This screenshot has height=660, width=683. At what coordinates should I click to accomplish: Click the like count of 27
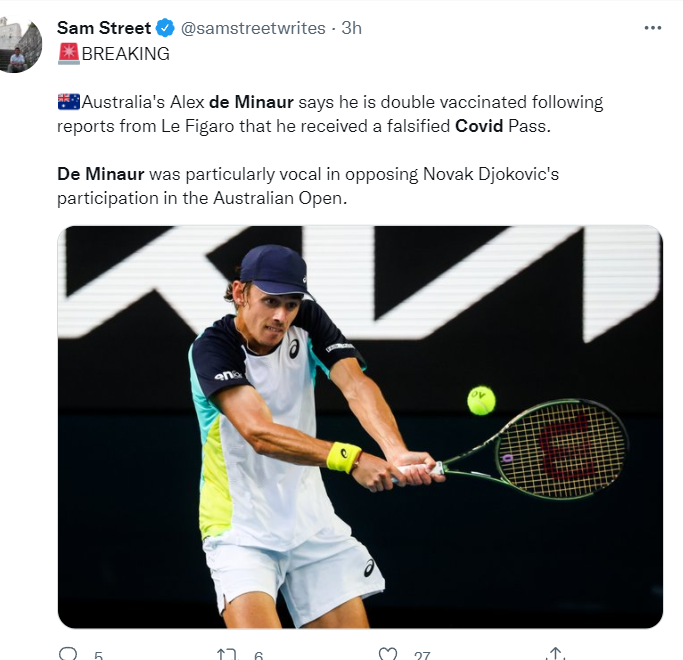(422, 656)
